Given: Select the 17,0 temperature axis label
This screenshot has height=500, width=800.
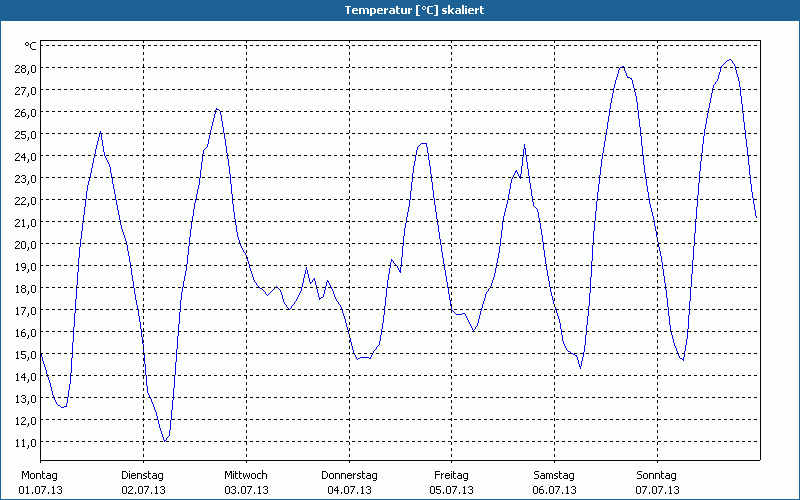Looking at the screenshot, I should (x=26, y=311).
